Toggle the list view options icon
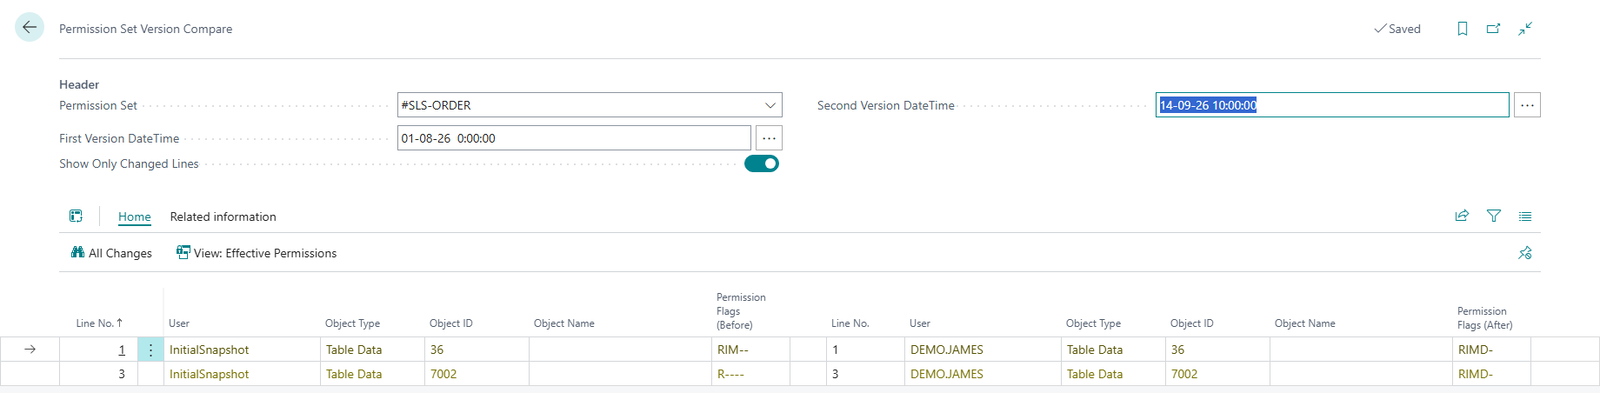Viewport: 1600px width, 393px height. click(1525, 216)
